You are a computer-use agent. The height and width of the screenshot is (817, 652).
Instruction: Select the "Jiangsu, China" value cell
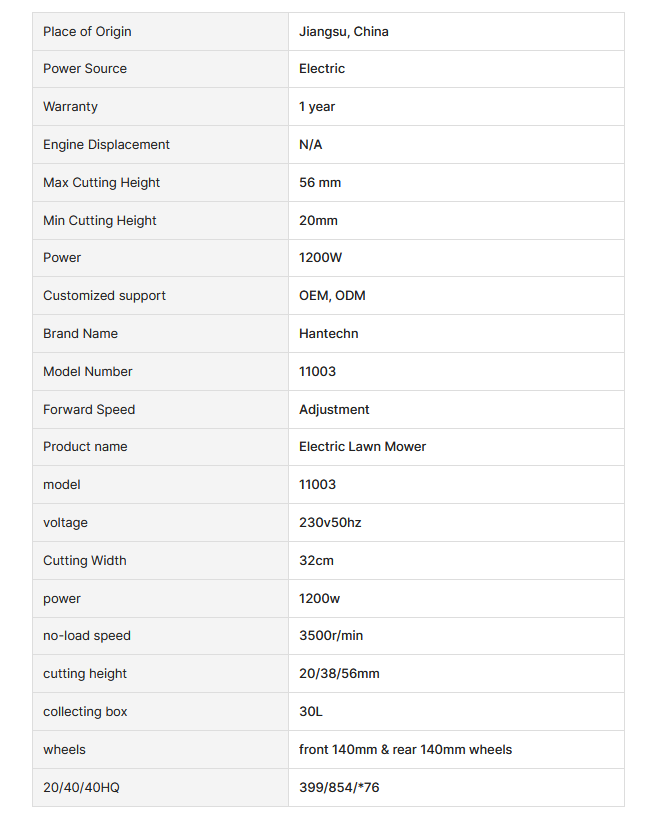pos(344,32)
